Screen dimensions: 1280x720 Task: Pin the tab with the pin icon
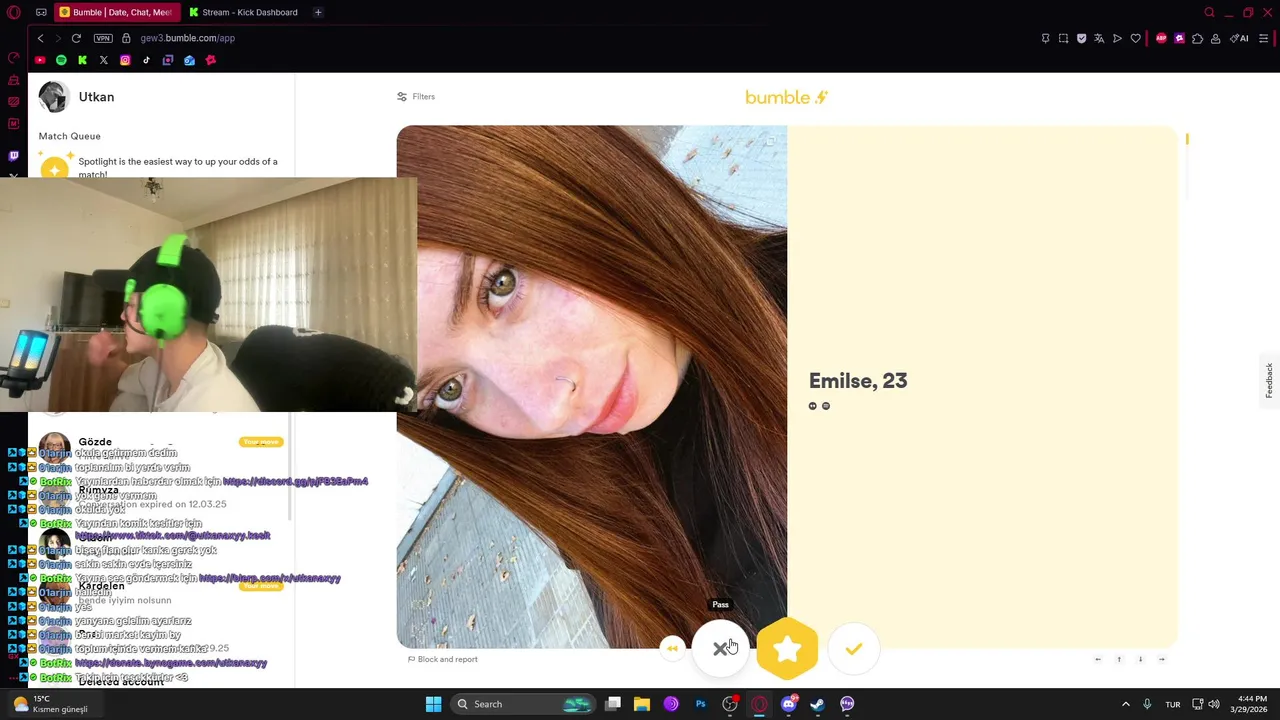(x=1045, y=38)
